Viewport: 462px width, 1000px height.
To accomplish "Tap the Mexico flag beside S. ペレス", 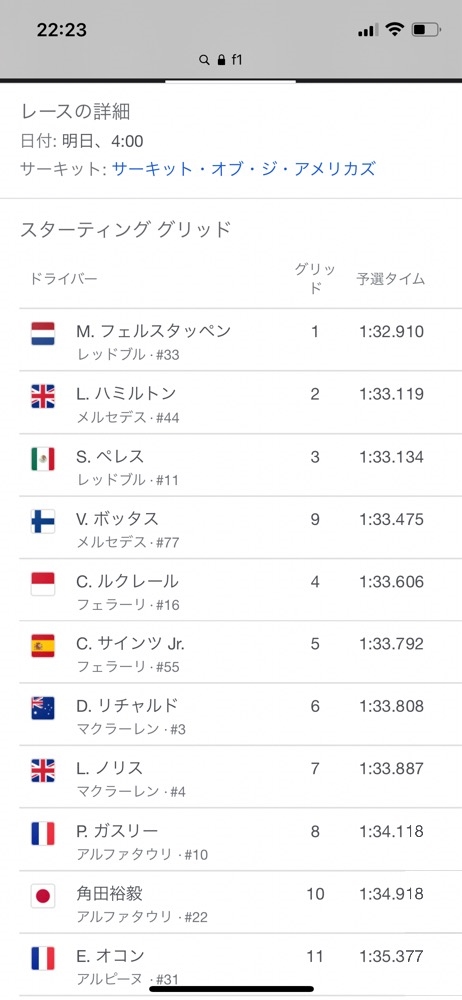I will click(43, 459).
